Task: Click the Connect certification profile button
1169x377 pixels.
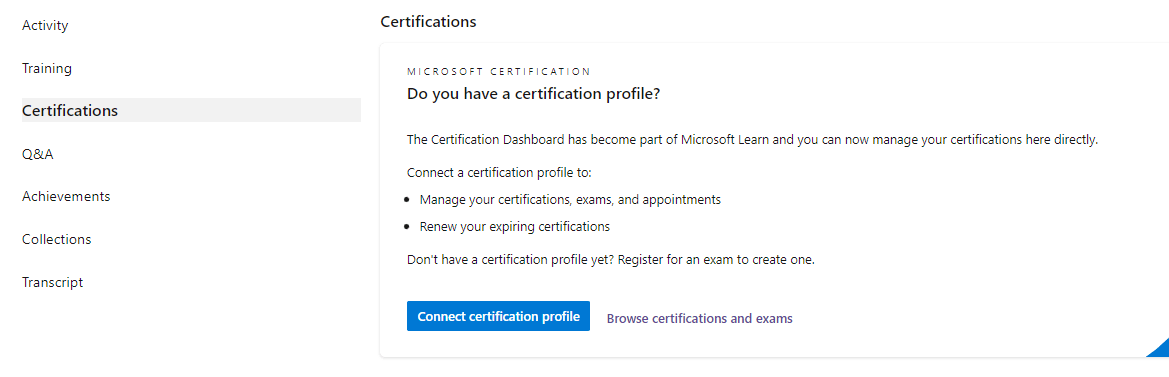Action: tap(498, 316)
